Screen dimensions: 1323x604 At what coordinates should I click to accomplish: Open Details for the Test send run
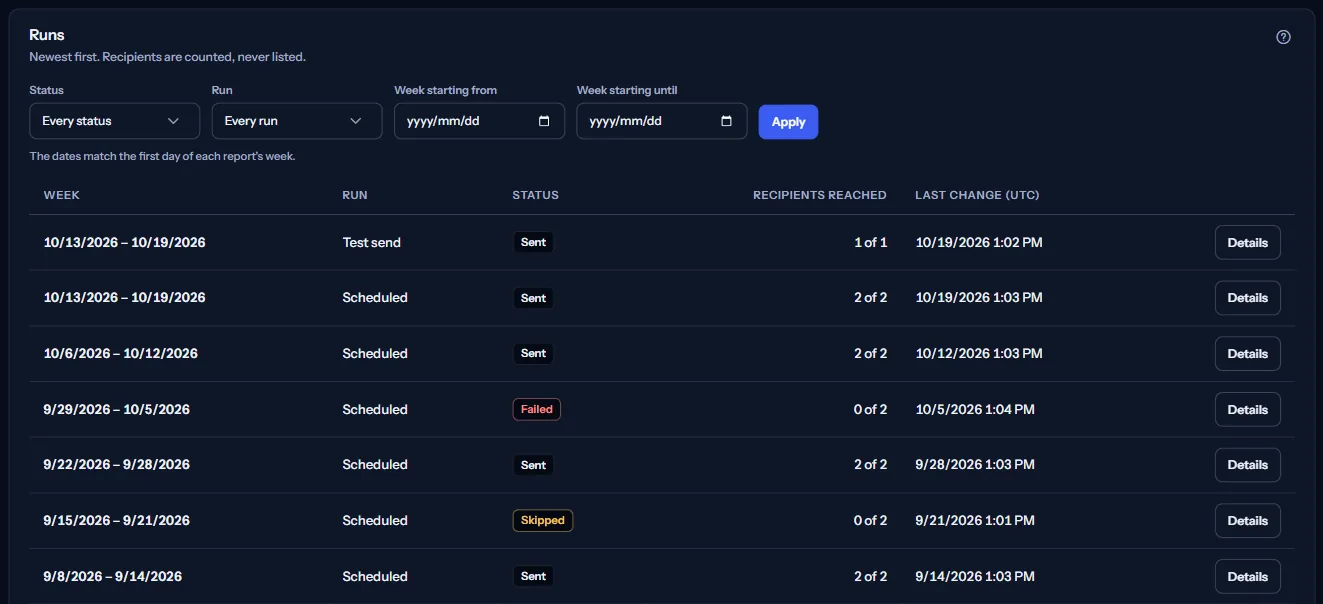point(1247,242)
